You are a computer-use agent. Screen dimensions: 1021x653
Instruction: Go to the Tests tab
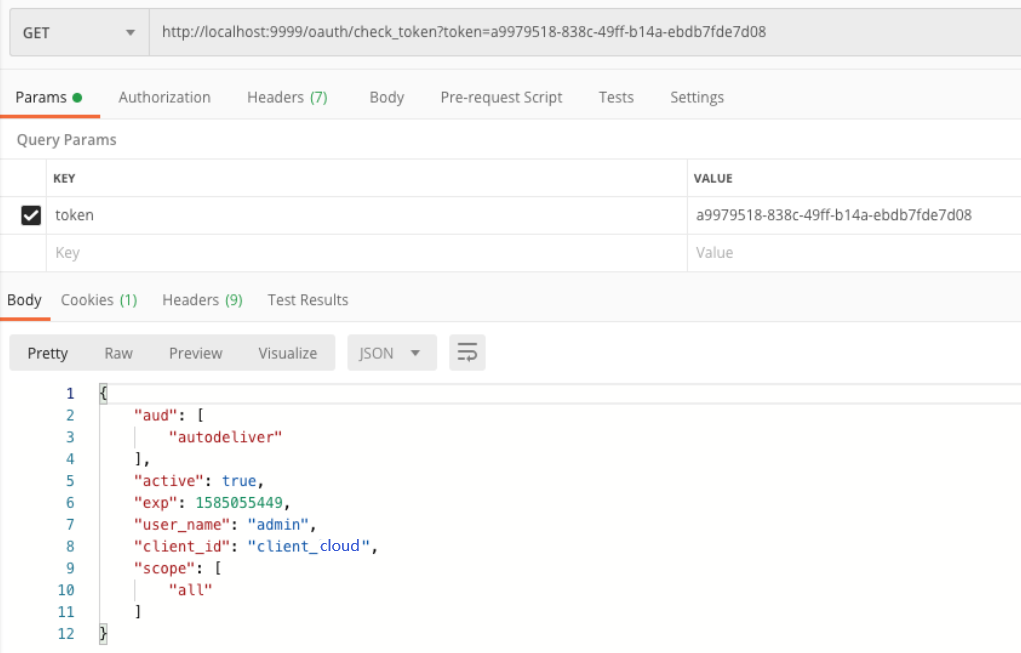point(616,97)
